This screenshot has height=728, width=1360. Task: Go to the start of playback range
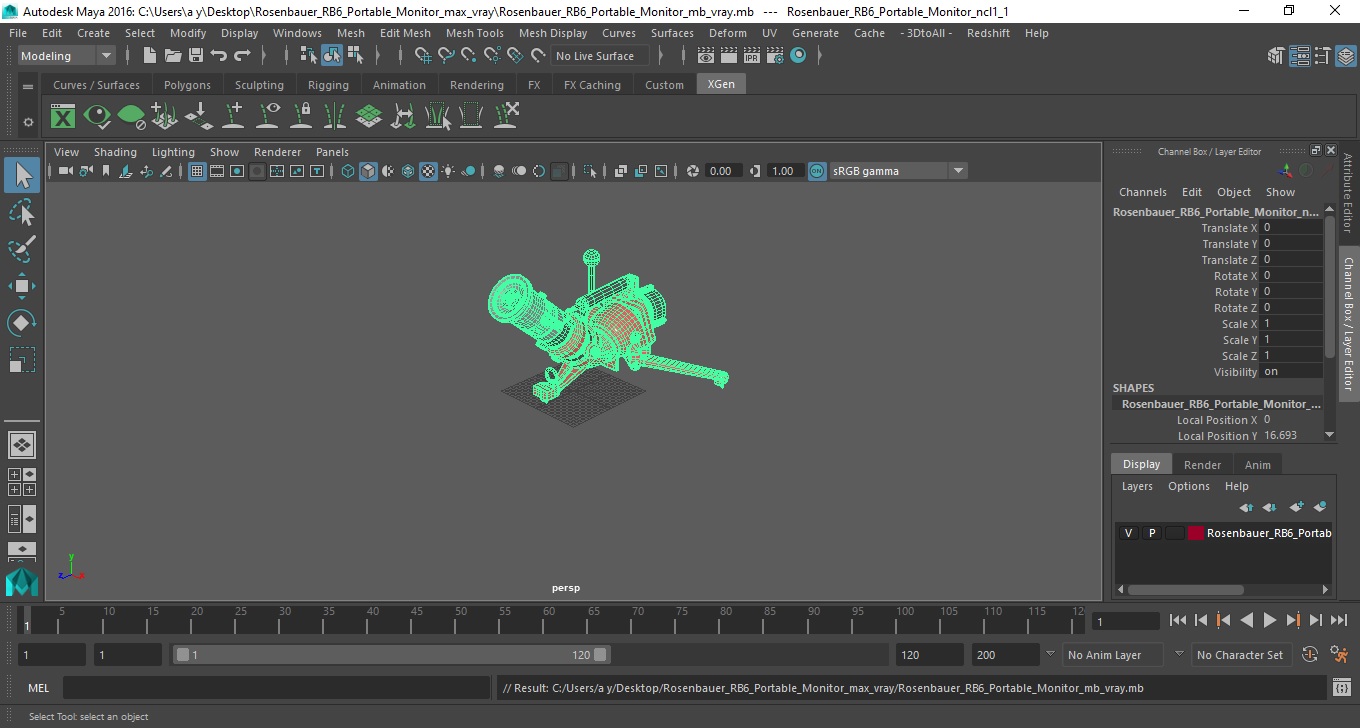click(1178, 620)
